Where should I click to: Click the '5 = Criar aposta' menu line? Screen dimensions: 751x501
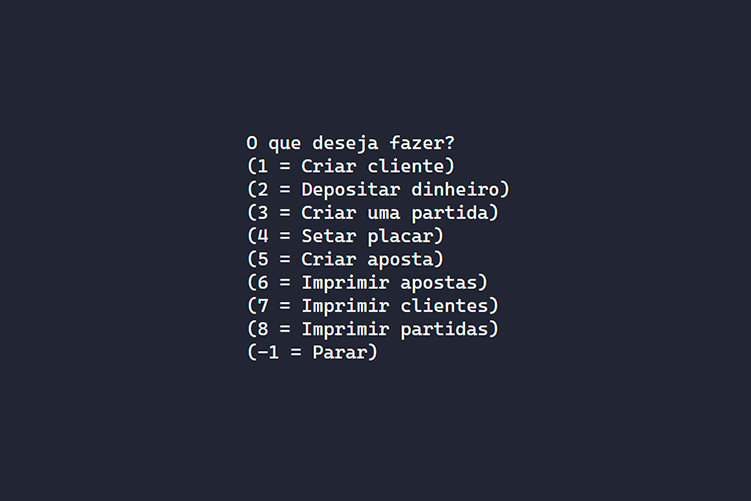345,259
